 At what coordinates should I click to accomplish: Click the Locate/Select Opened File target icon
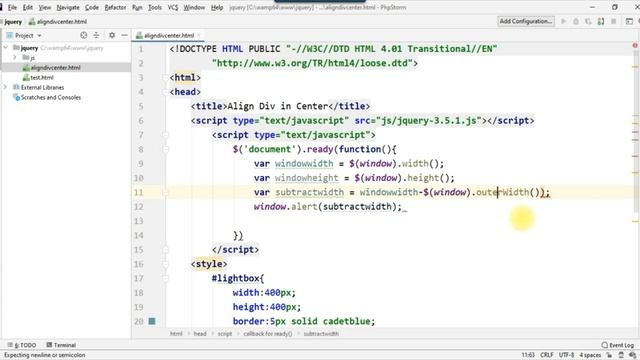pyautogui.click(x=84, y=36)
